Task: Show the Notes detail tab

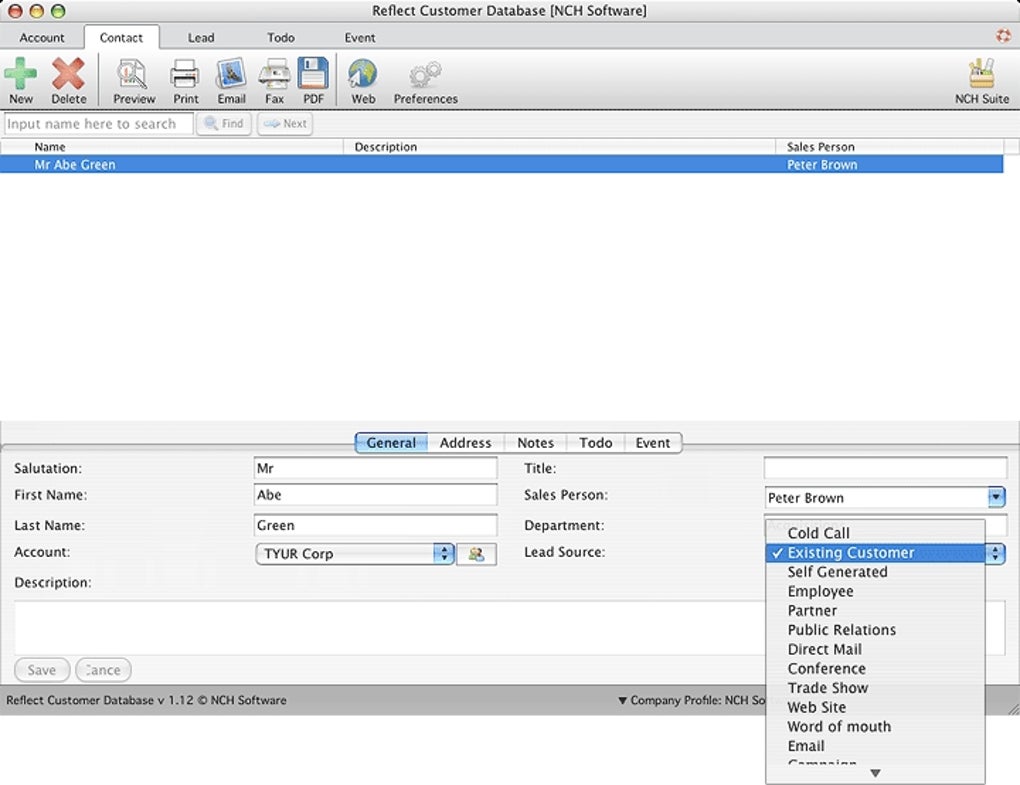Action: click(535, 443)
